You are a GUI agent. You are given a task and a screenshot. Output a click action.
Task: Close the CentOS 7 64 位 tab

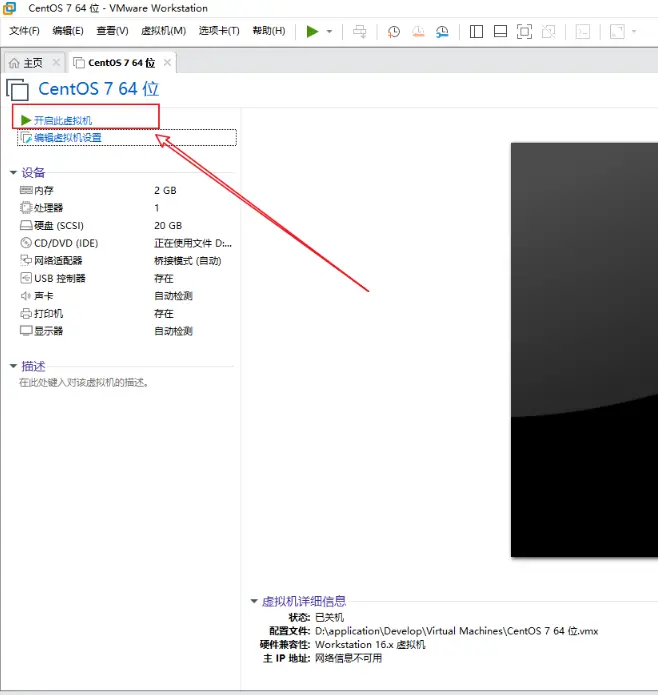[167, 63]
